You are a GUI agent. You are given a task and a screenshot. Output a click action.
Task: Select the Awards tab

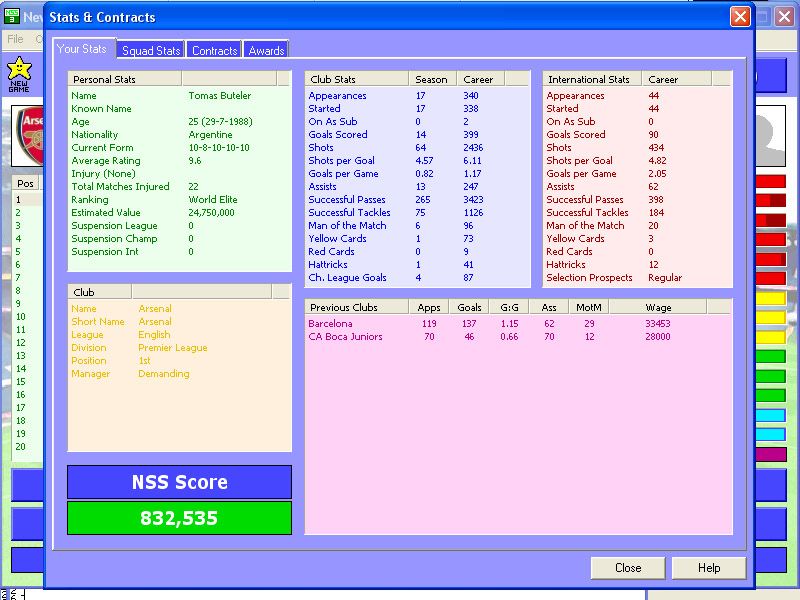(266, 50)
